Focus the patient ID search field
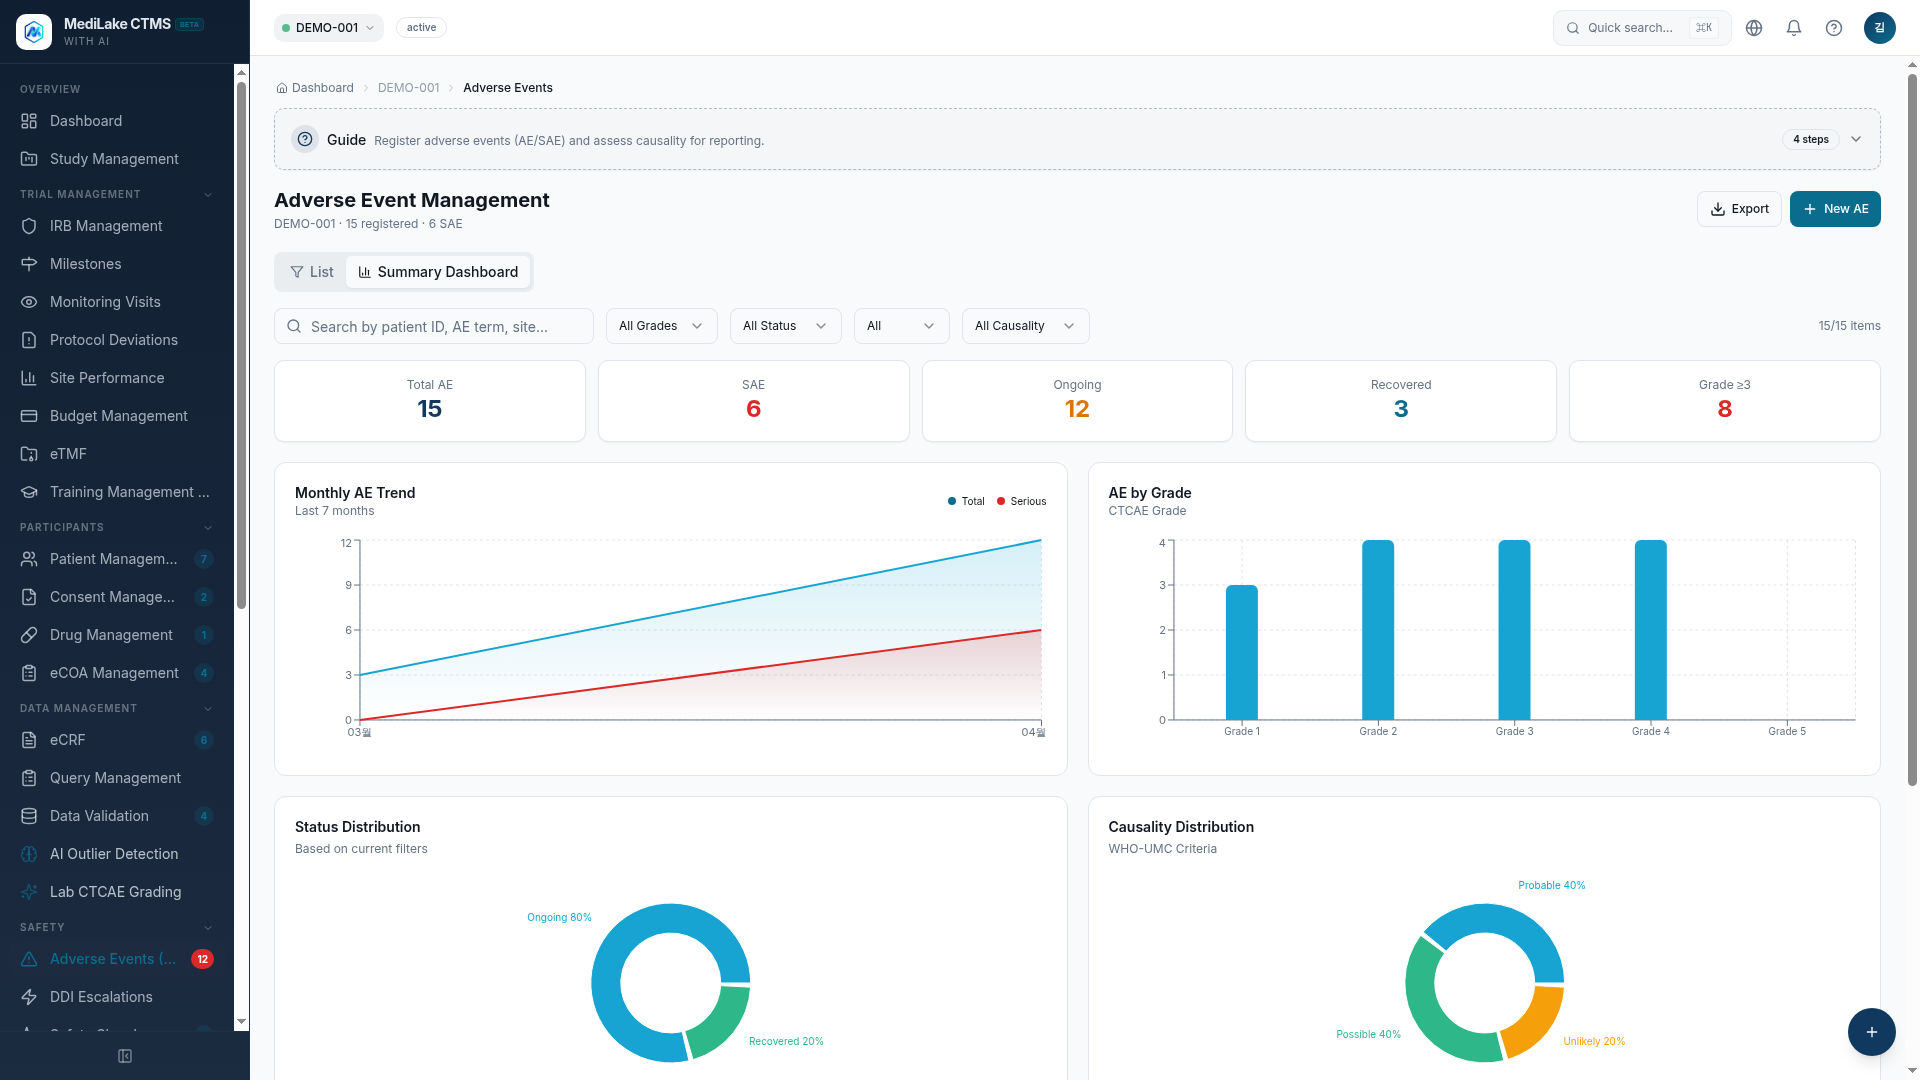Screen dimensions: 1920x1080 [x=434, y=326]
